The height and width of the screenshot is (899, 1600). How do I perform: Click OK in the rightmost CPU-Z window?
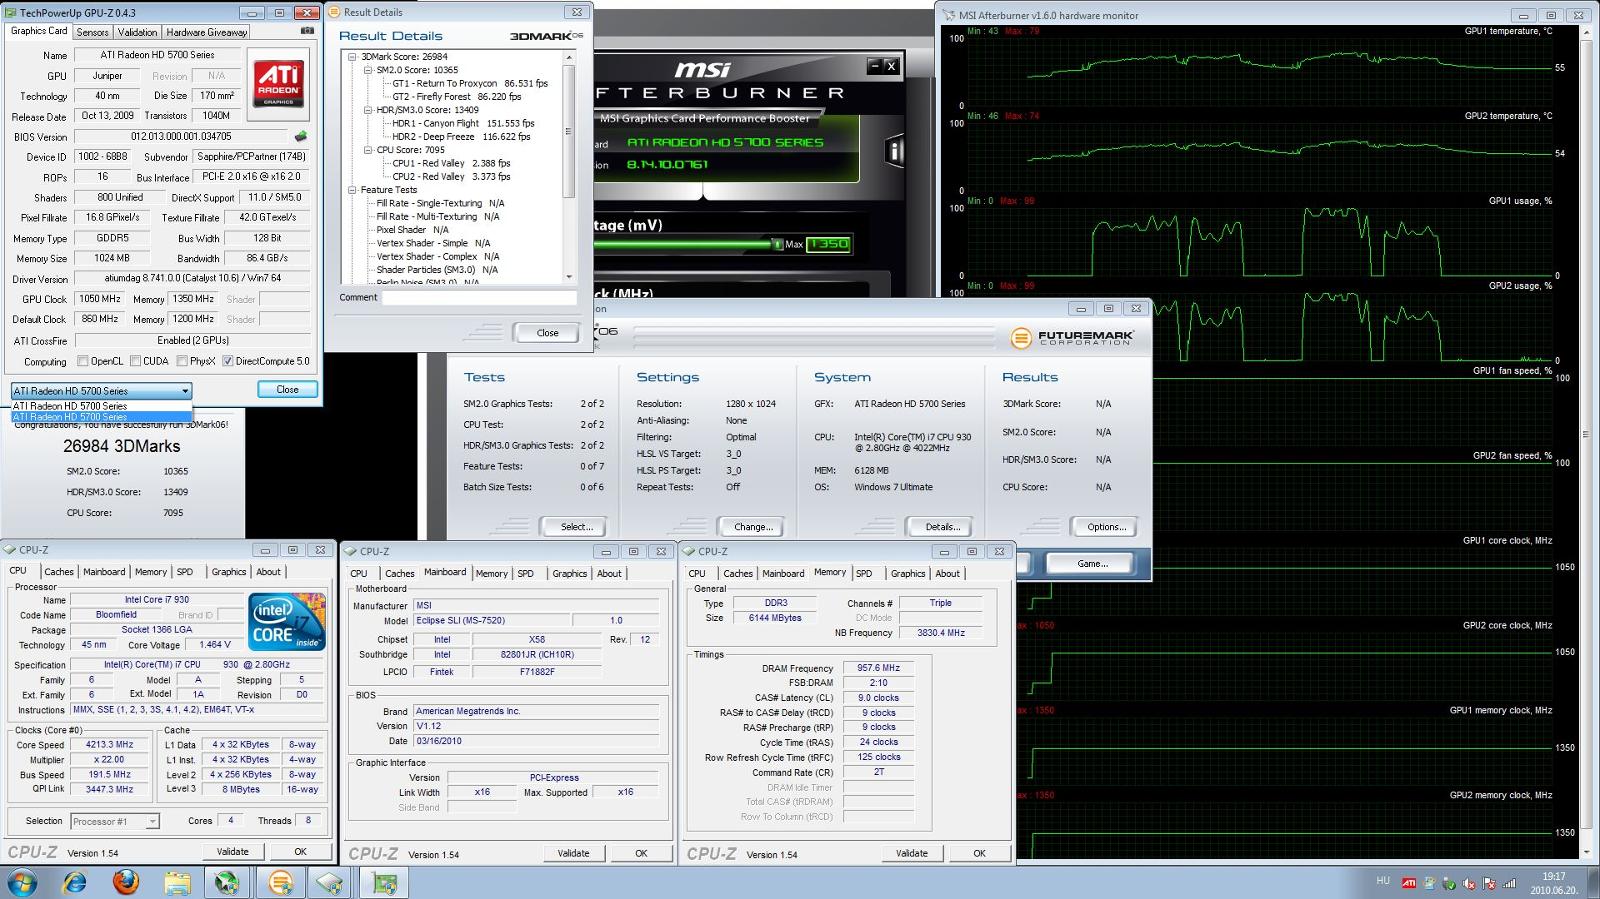(x=979, y=854)
